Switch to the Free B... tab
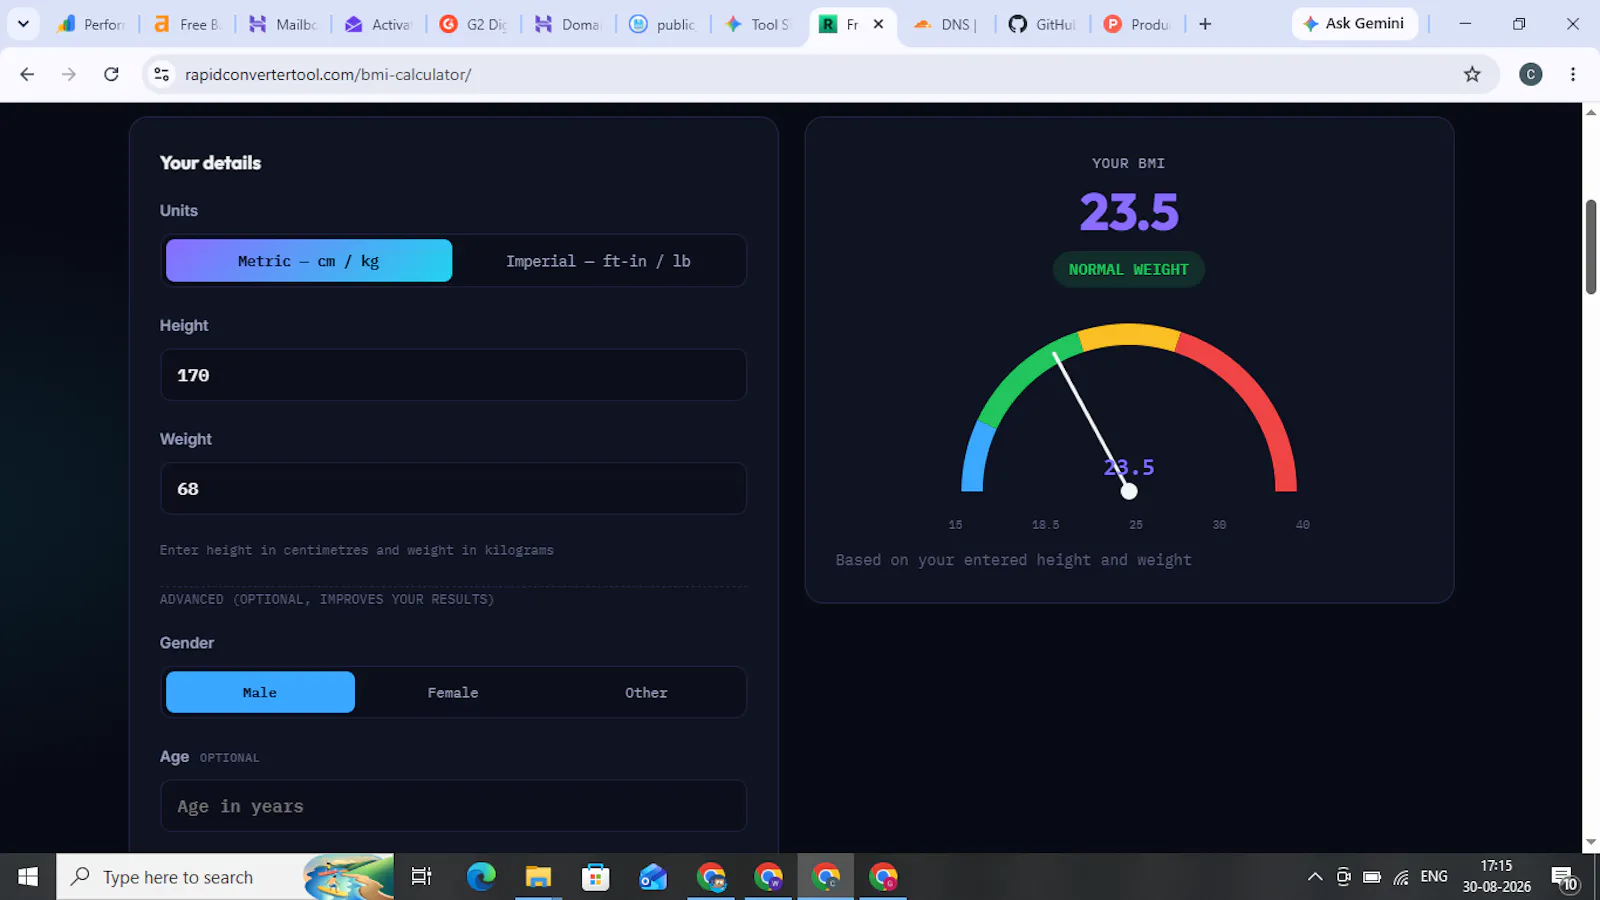This screenshot has height=900, width=1600. 188,24
